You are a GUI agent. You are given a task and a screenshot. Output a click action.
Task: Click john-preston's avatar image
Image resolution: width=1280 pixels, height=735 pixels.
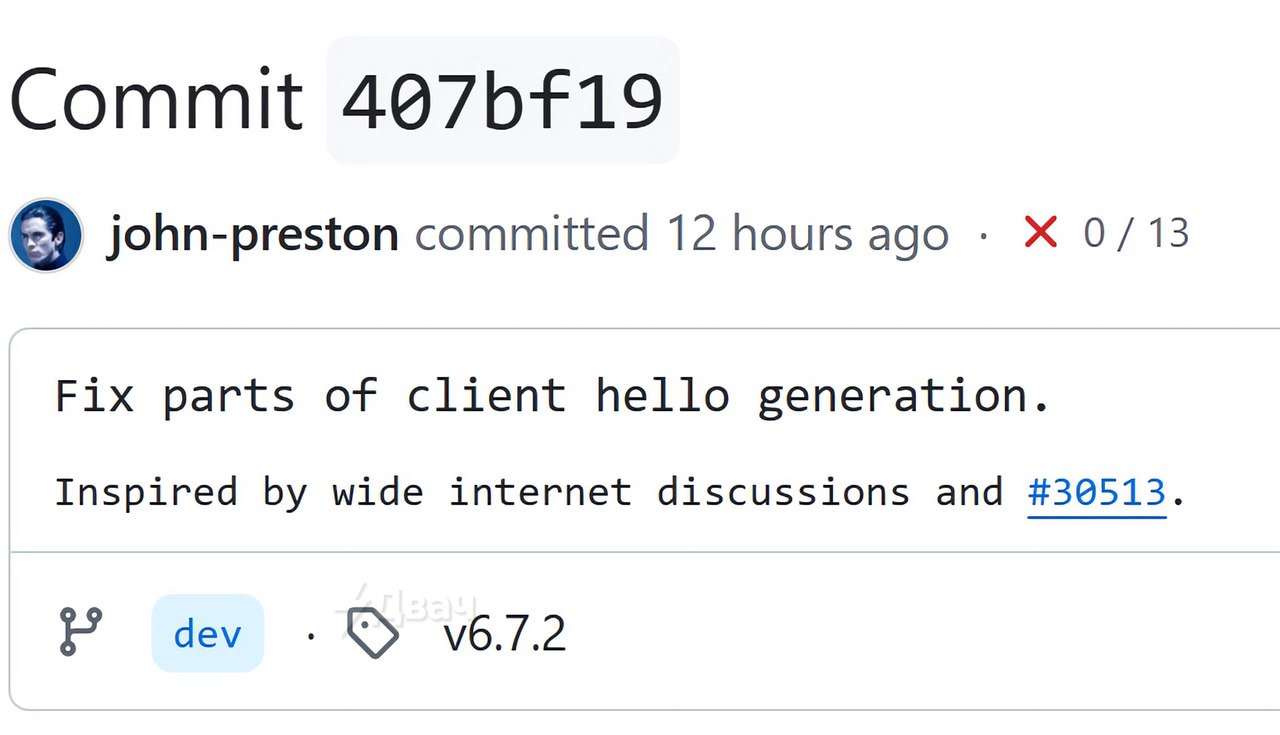coord(46,235)
